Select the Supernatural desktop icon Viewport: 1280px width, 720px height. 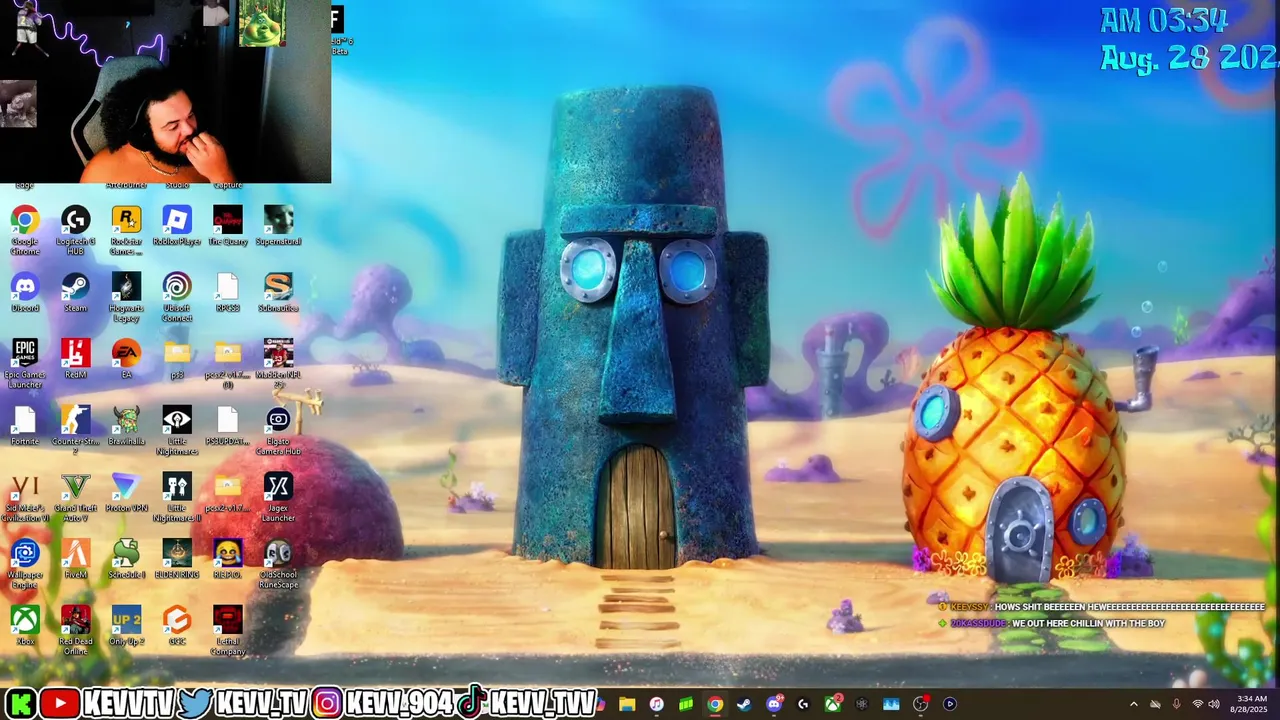(x=278, y=226)
